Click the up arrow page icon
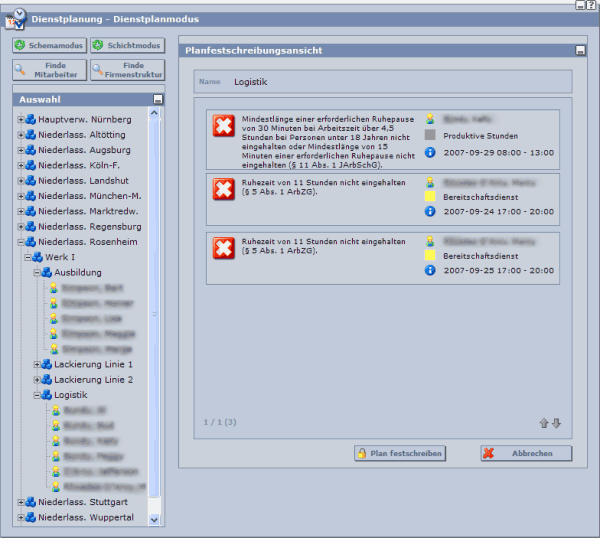 544,423
